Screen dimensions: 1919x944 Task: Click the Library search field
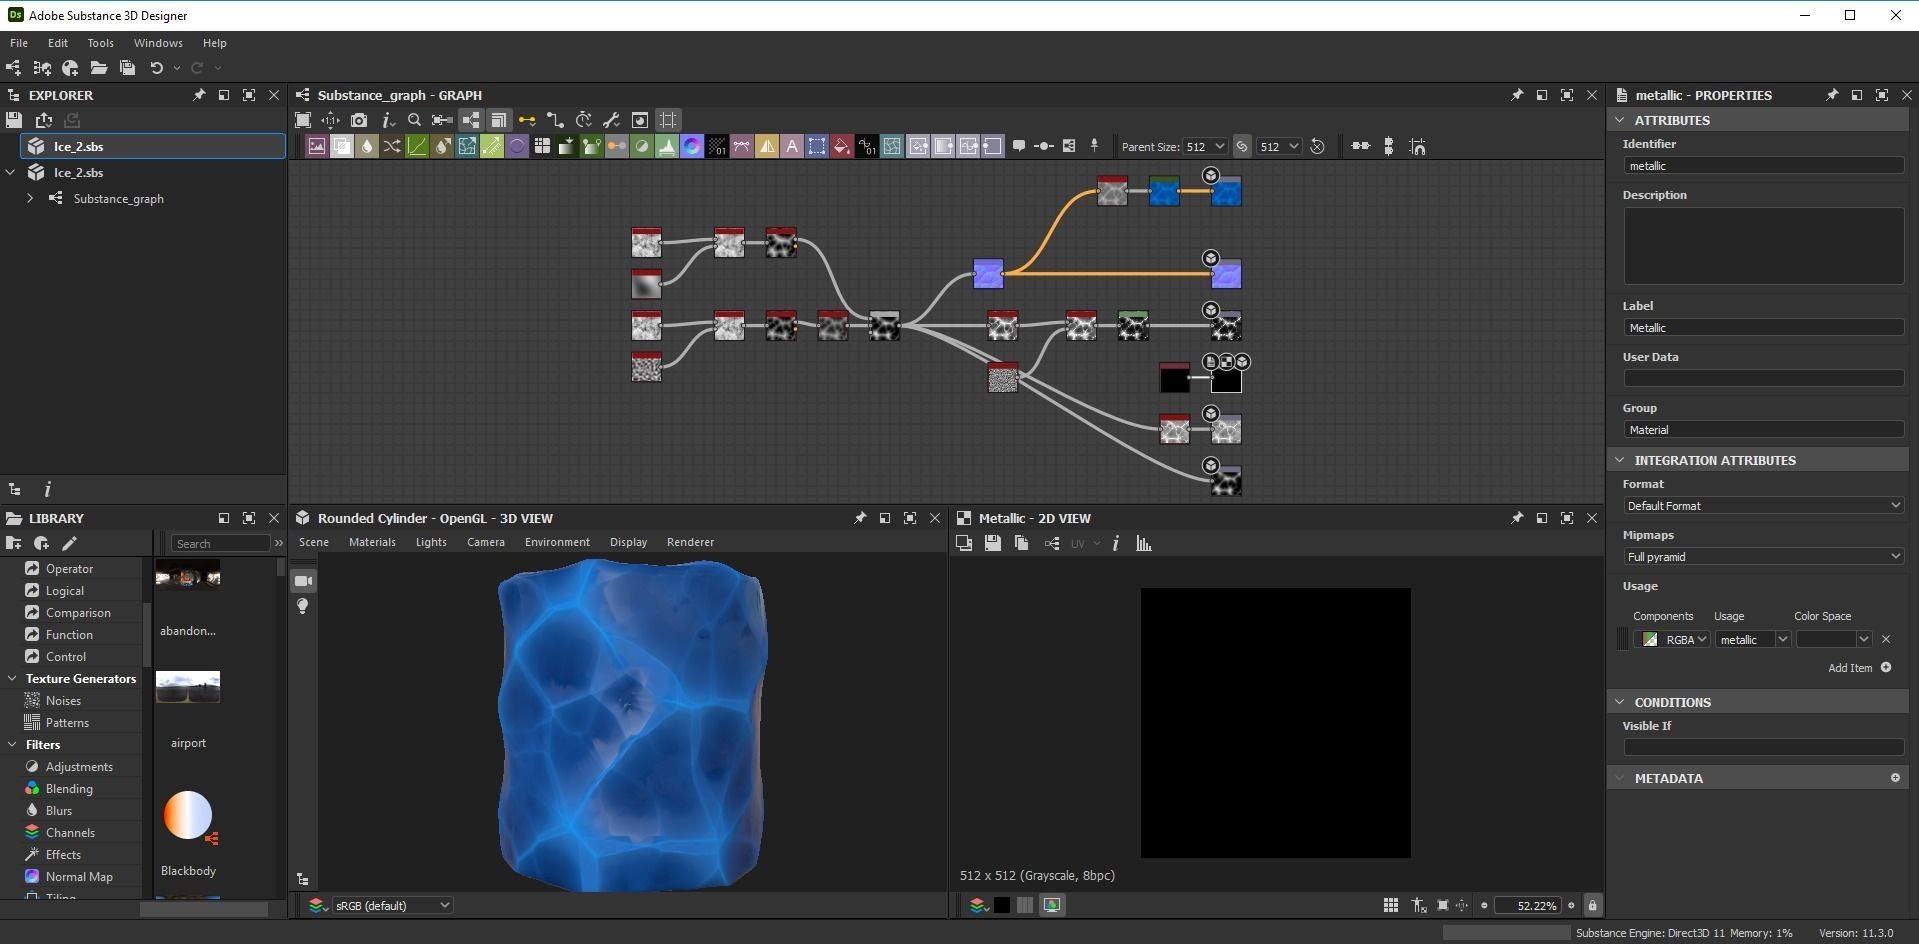[221, 543]
